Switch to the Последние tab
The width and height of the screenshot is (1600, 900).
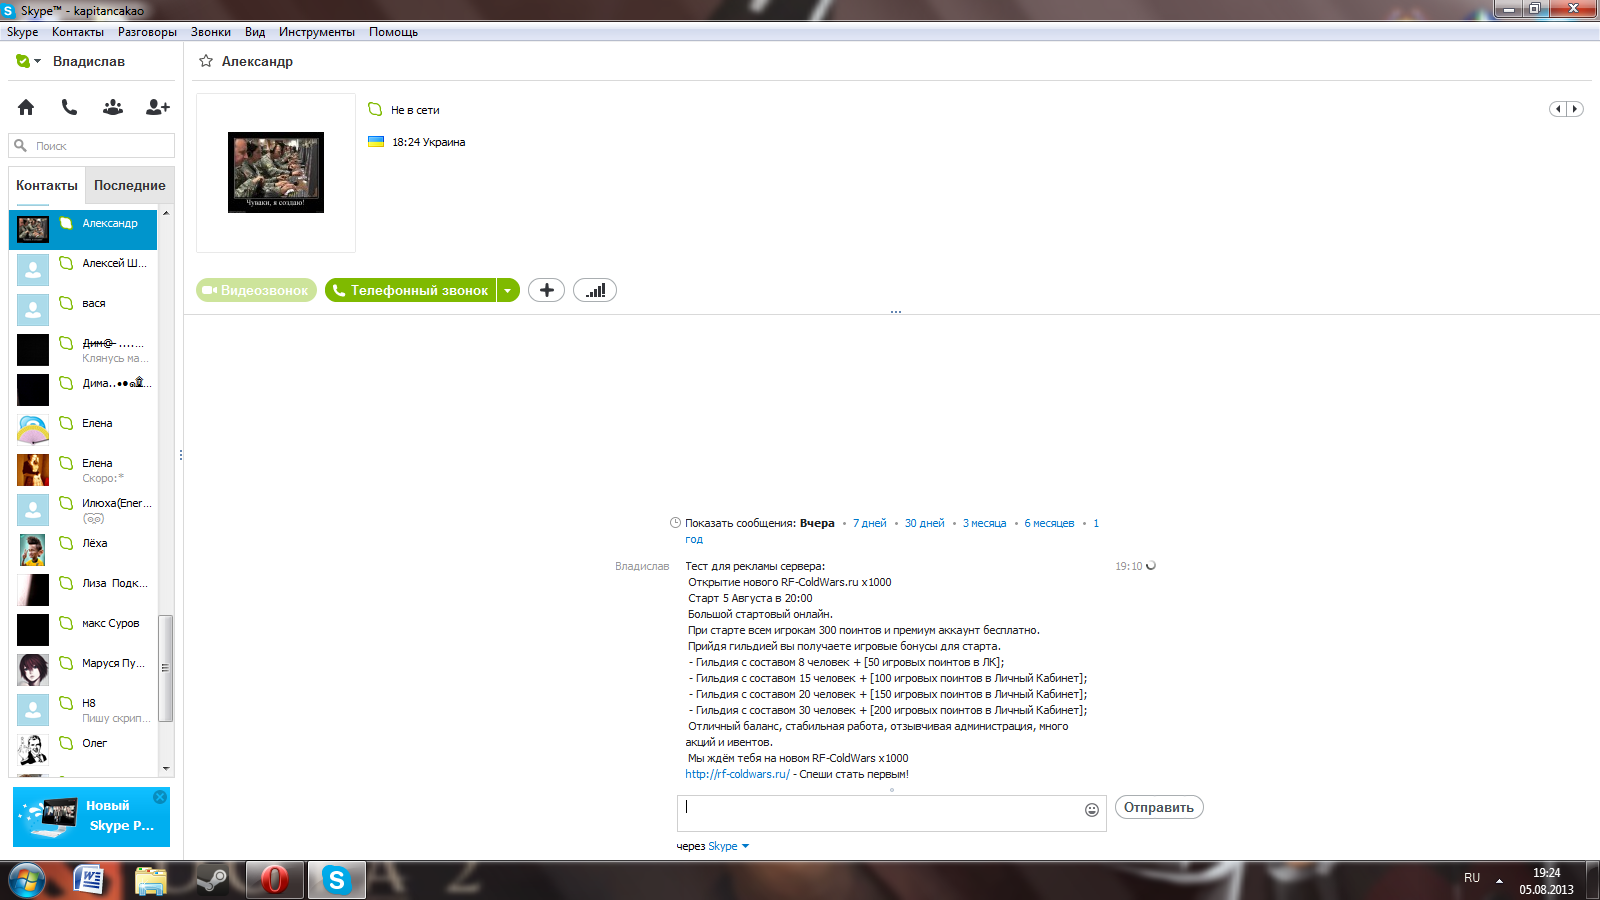[130, 186]
